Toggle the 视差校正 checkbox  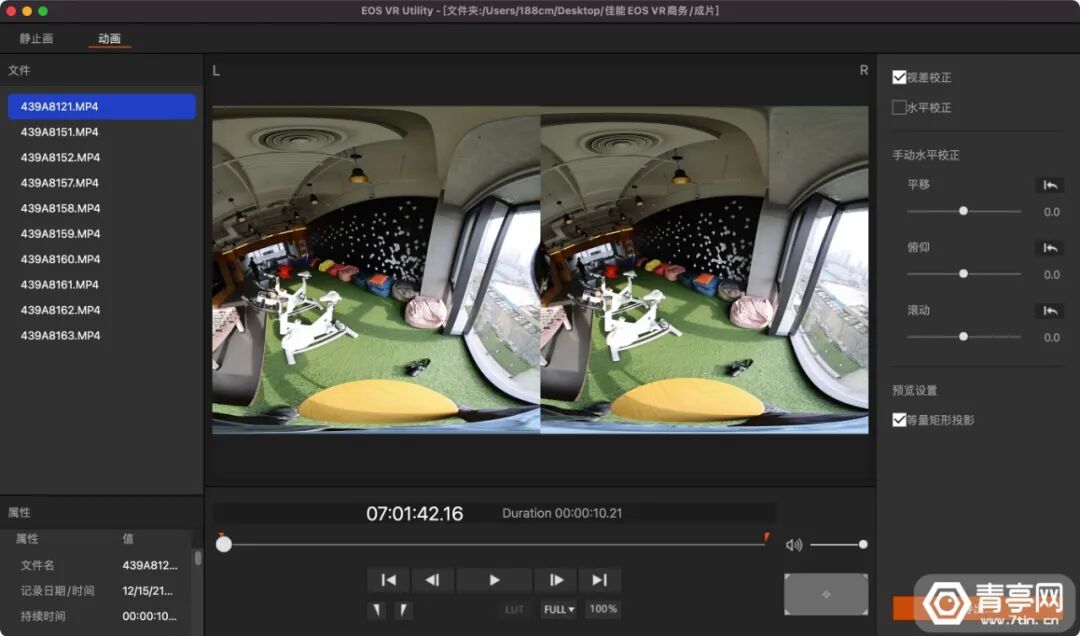899,77
